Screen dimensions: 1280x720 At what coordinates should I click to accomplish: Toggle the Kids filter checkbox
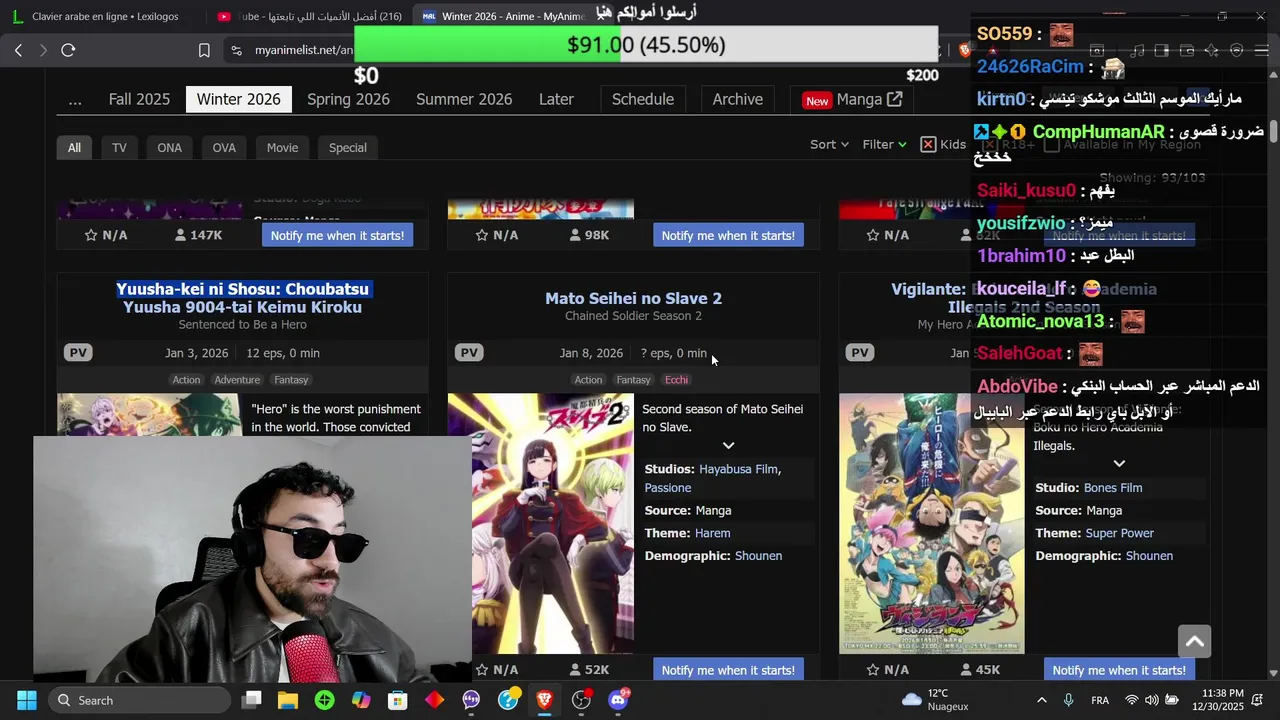click(x=928, y=144)
